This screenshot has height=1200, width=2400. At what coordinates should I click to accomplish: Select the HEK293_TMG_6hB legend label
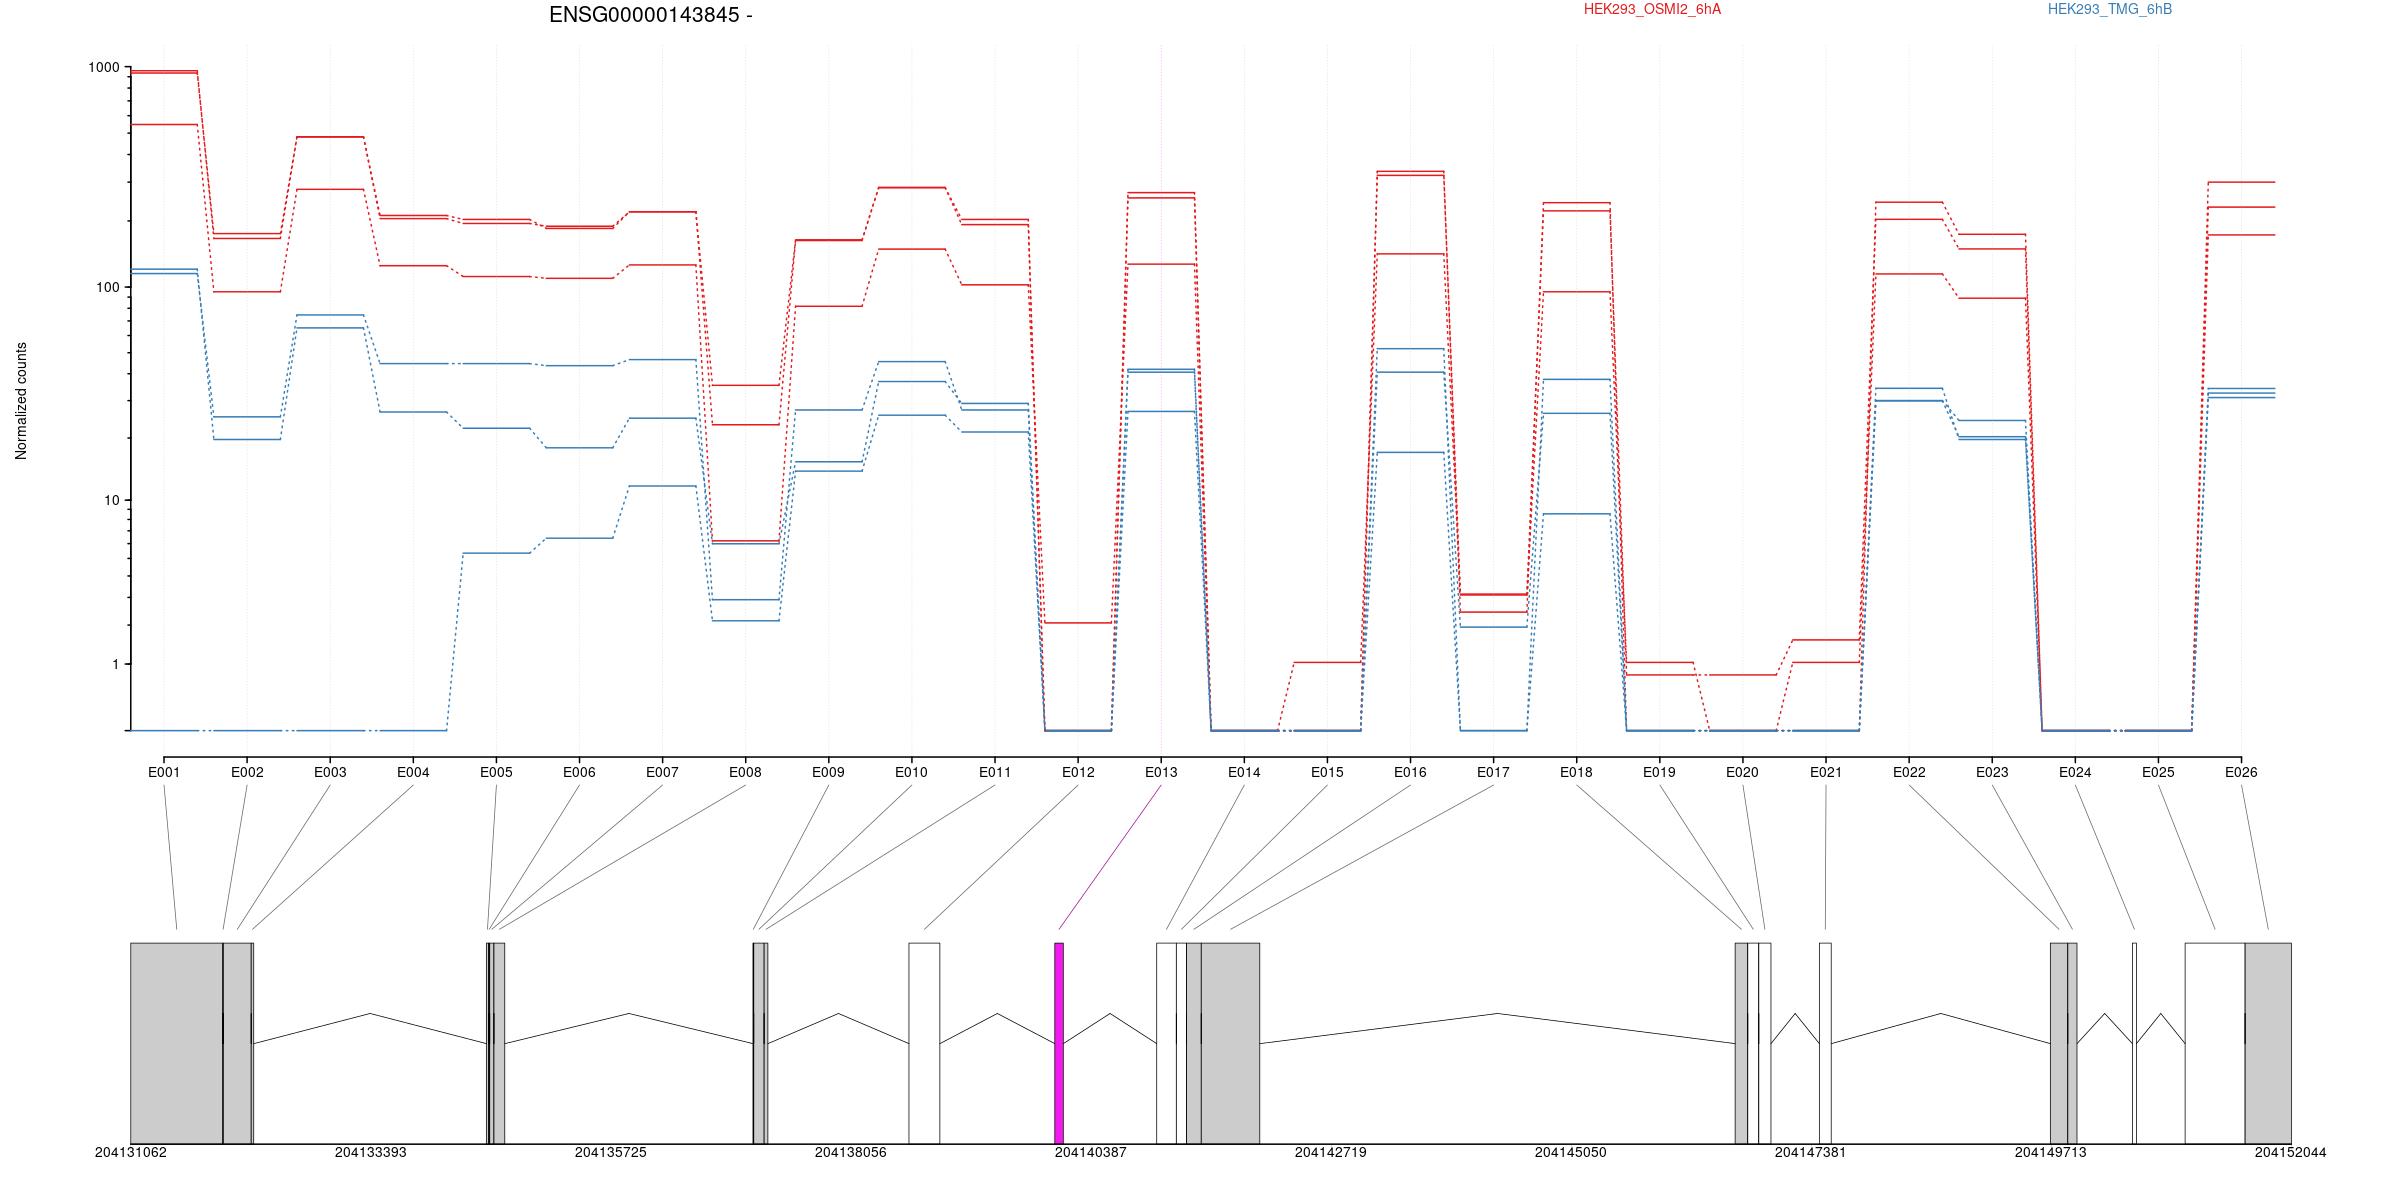[2109, 9]
